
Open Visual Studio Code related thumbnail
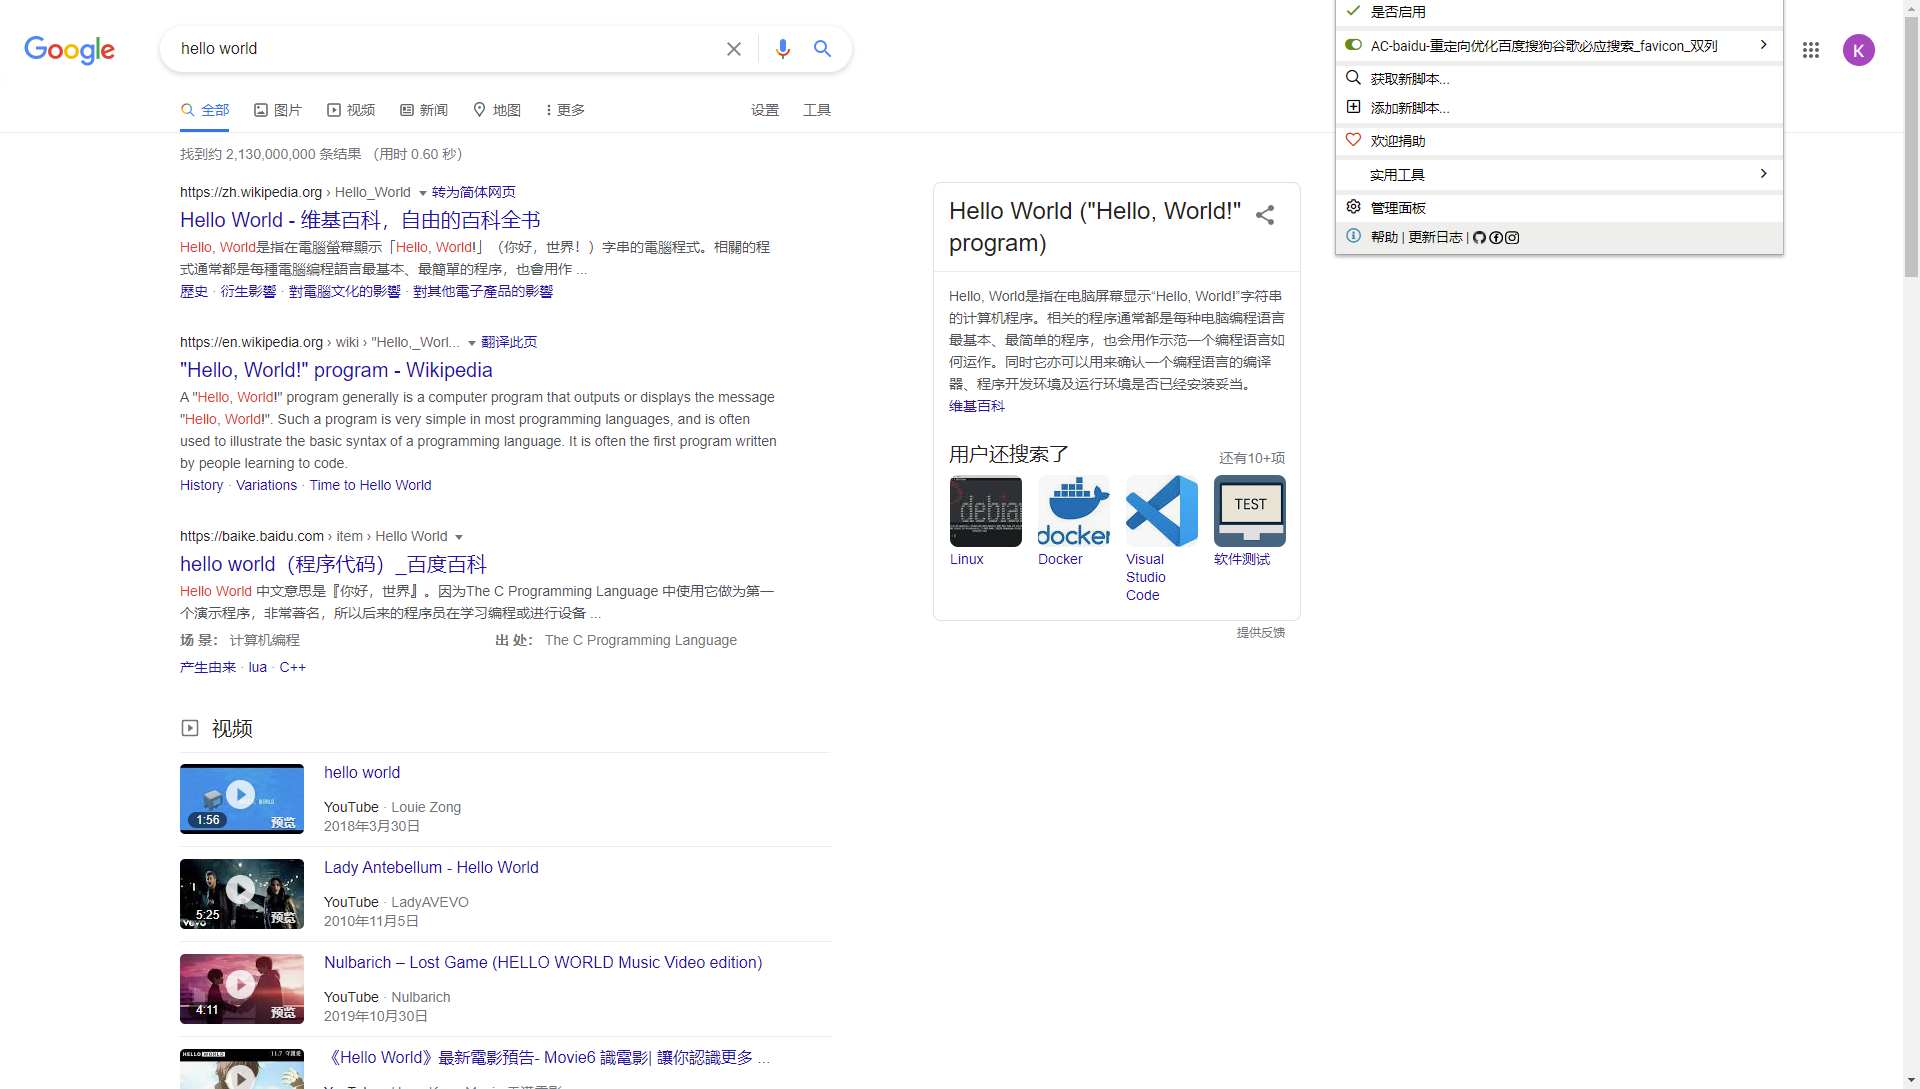point(1162,511)
